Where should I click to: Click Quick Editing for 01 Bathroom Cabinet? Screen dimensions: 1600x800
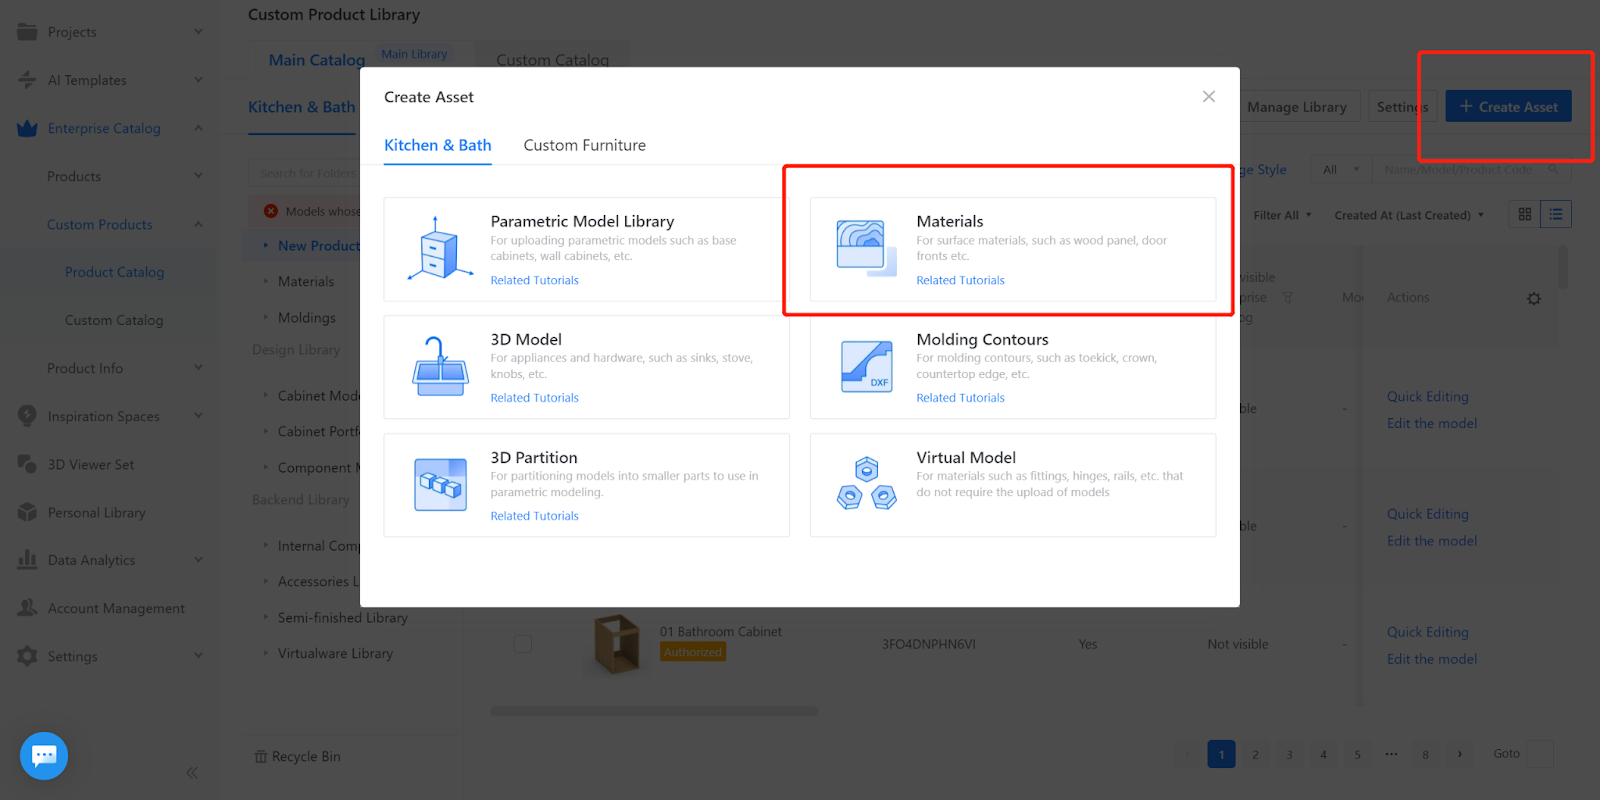[1427, 632]
